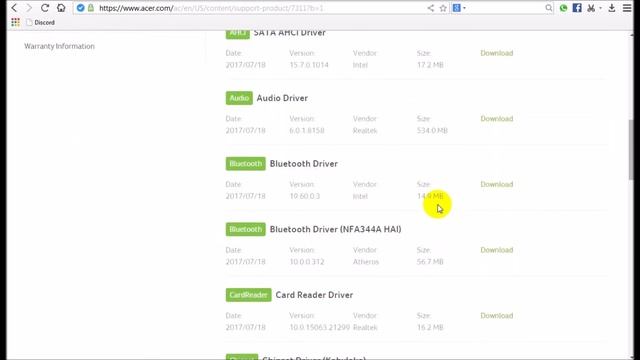
Task: Select the Card Reader Driver title
Action: [314, 295]
